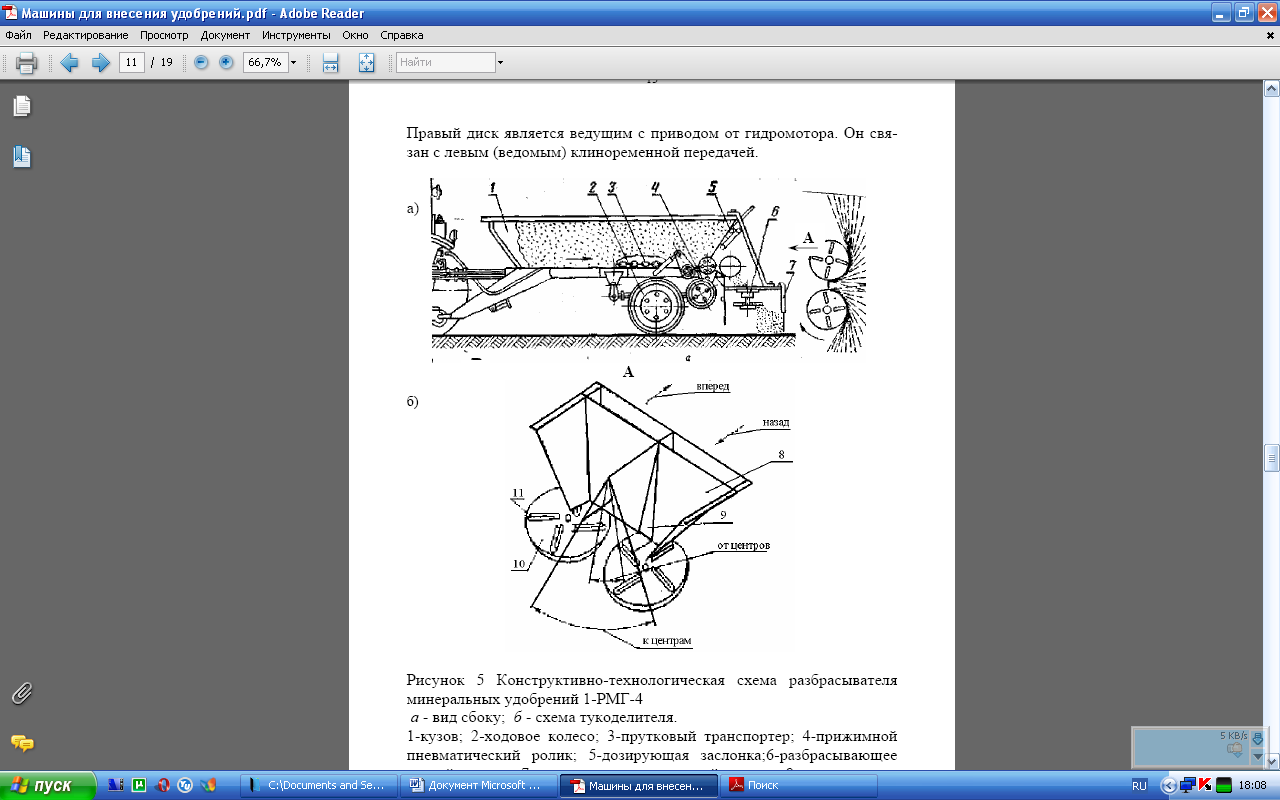Click the Найти search field
This screenshot has width=1280, height=800.
tap(445, 62)
